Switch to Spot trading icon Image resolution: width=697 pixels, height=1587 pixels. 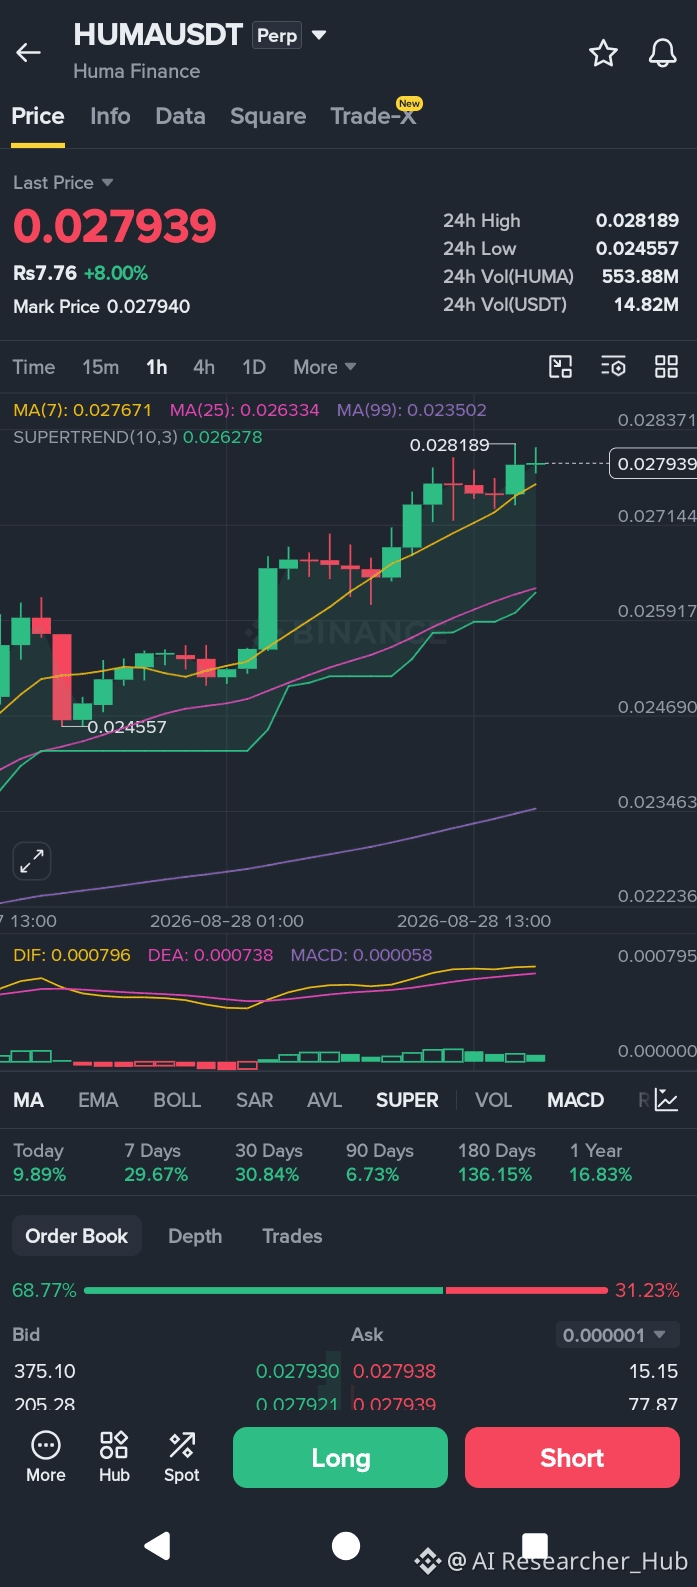tap(182, 1457)
